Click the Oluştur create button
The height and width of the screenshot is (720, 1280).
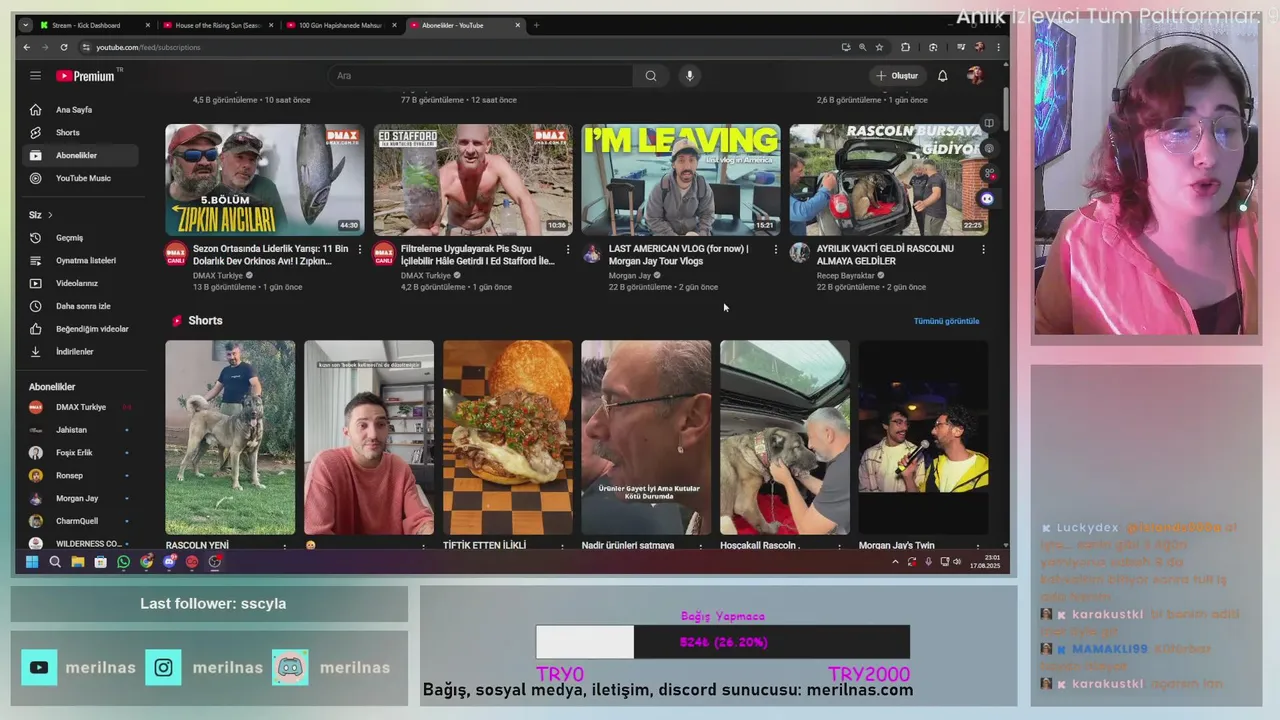[x=897, y=76]
